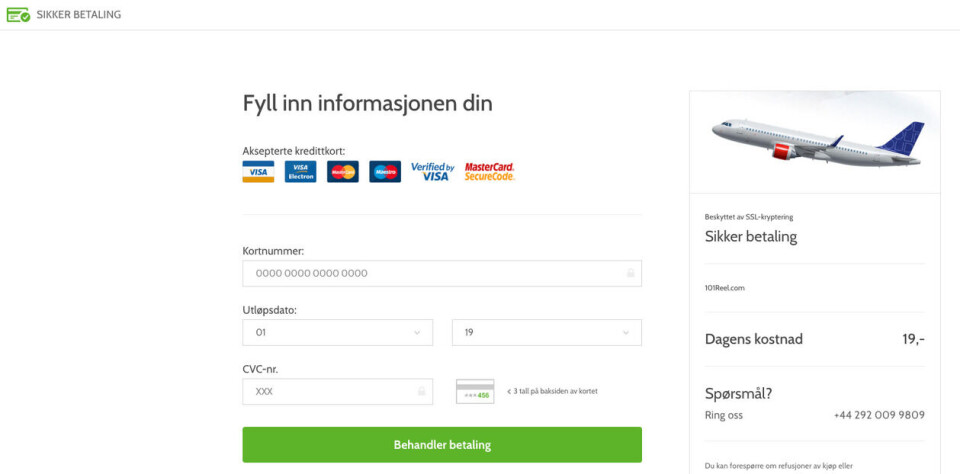The width and height of the screenshot is (960, 474).
Task: Click the airplane image thumbnail
Action: pyautogui.click(x=815, y=142)
